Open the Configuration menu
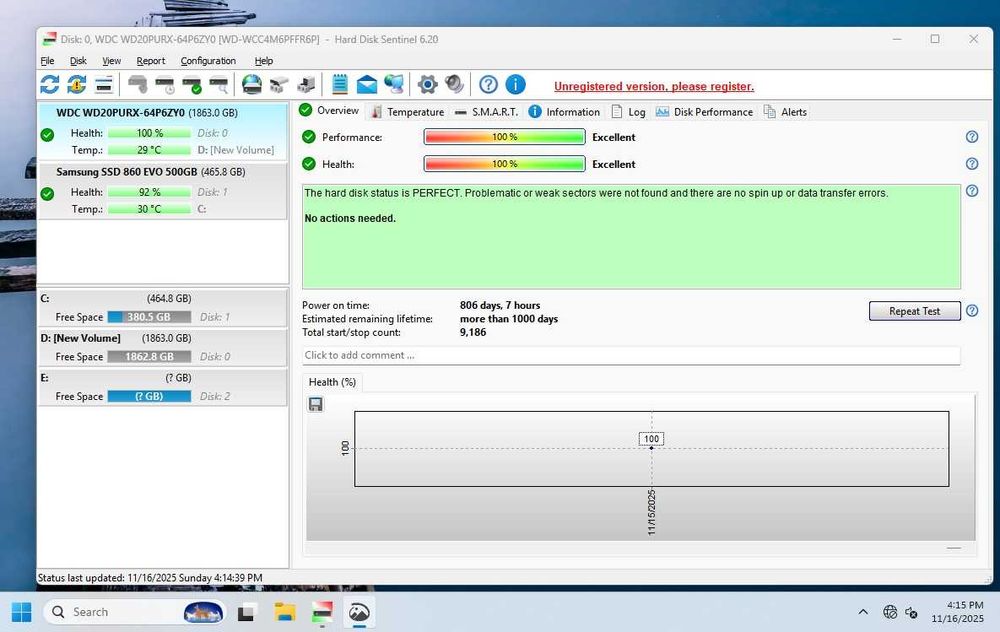Image resolution: width=1000 pixels, height=632 pixels. 208,61
